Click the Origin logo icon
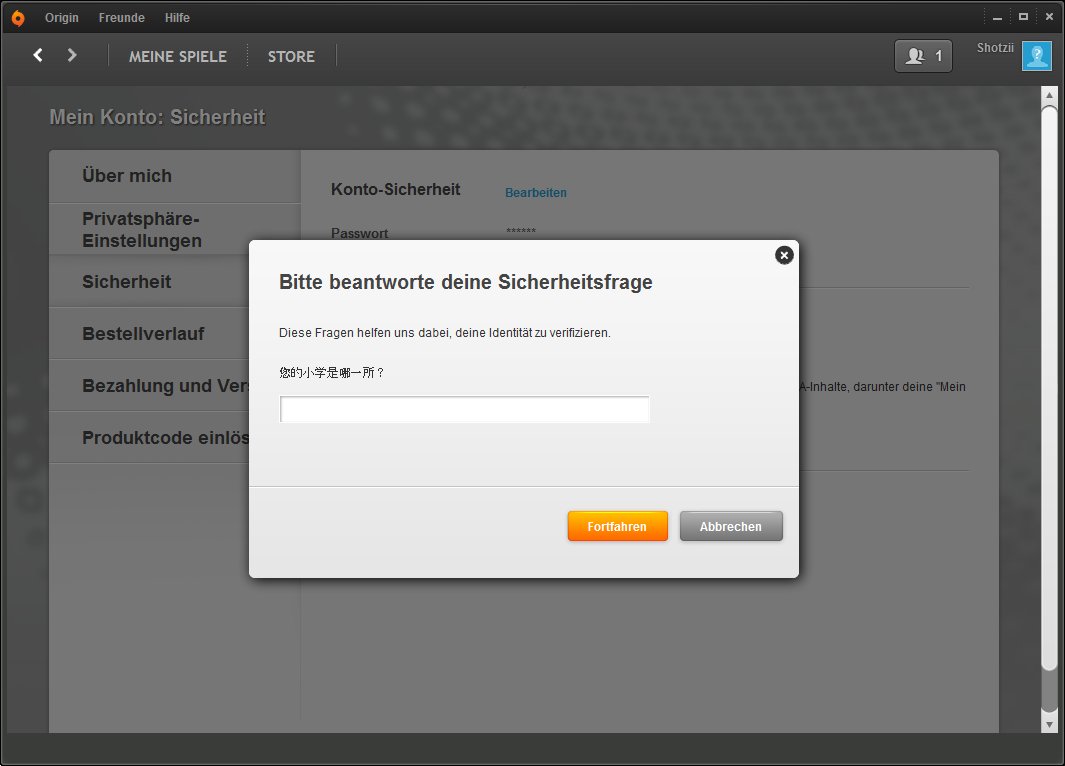The width and height of the screenshot is (1065, 766). point(17,18)
